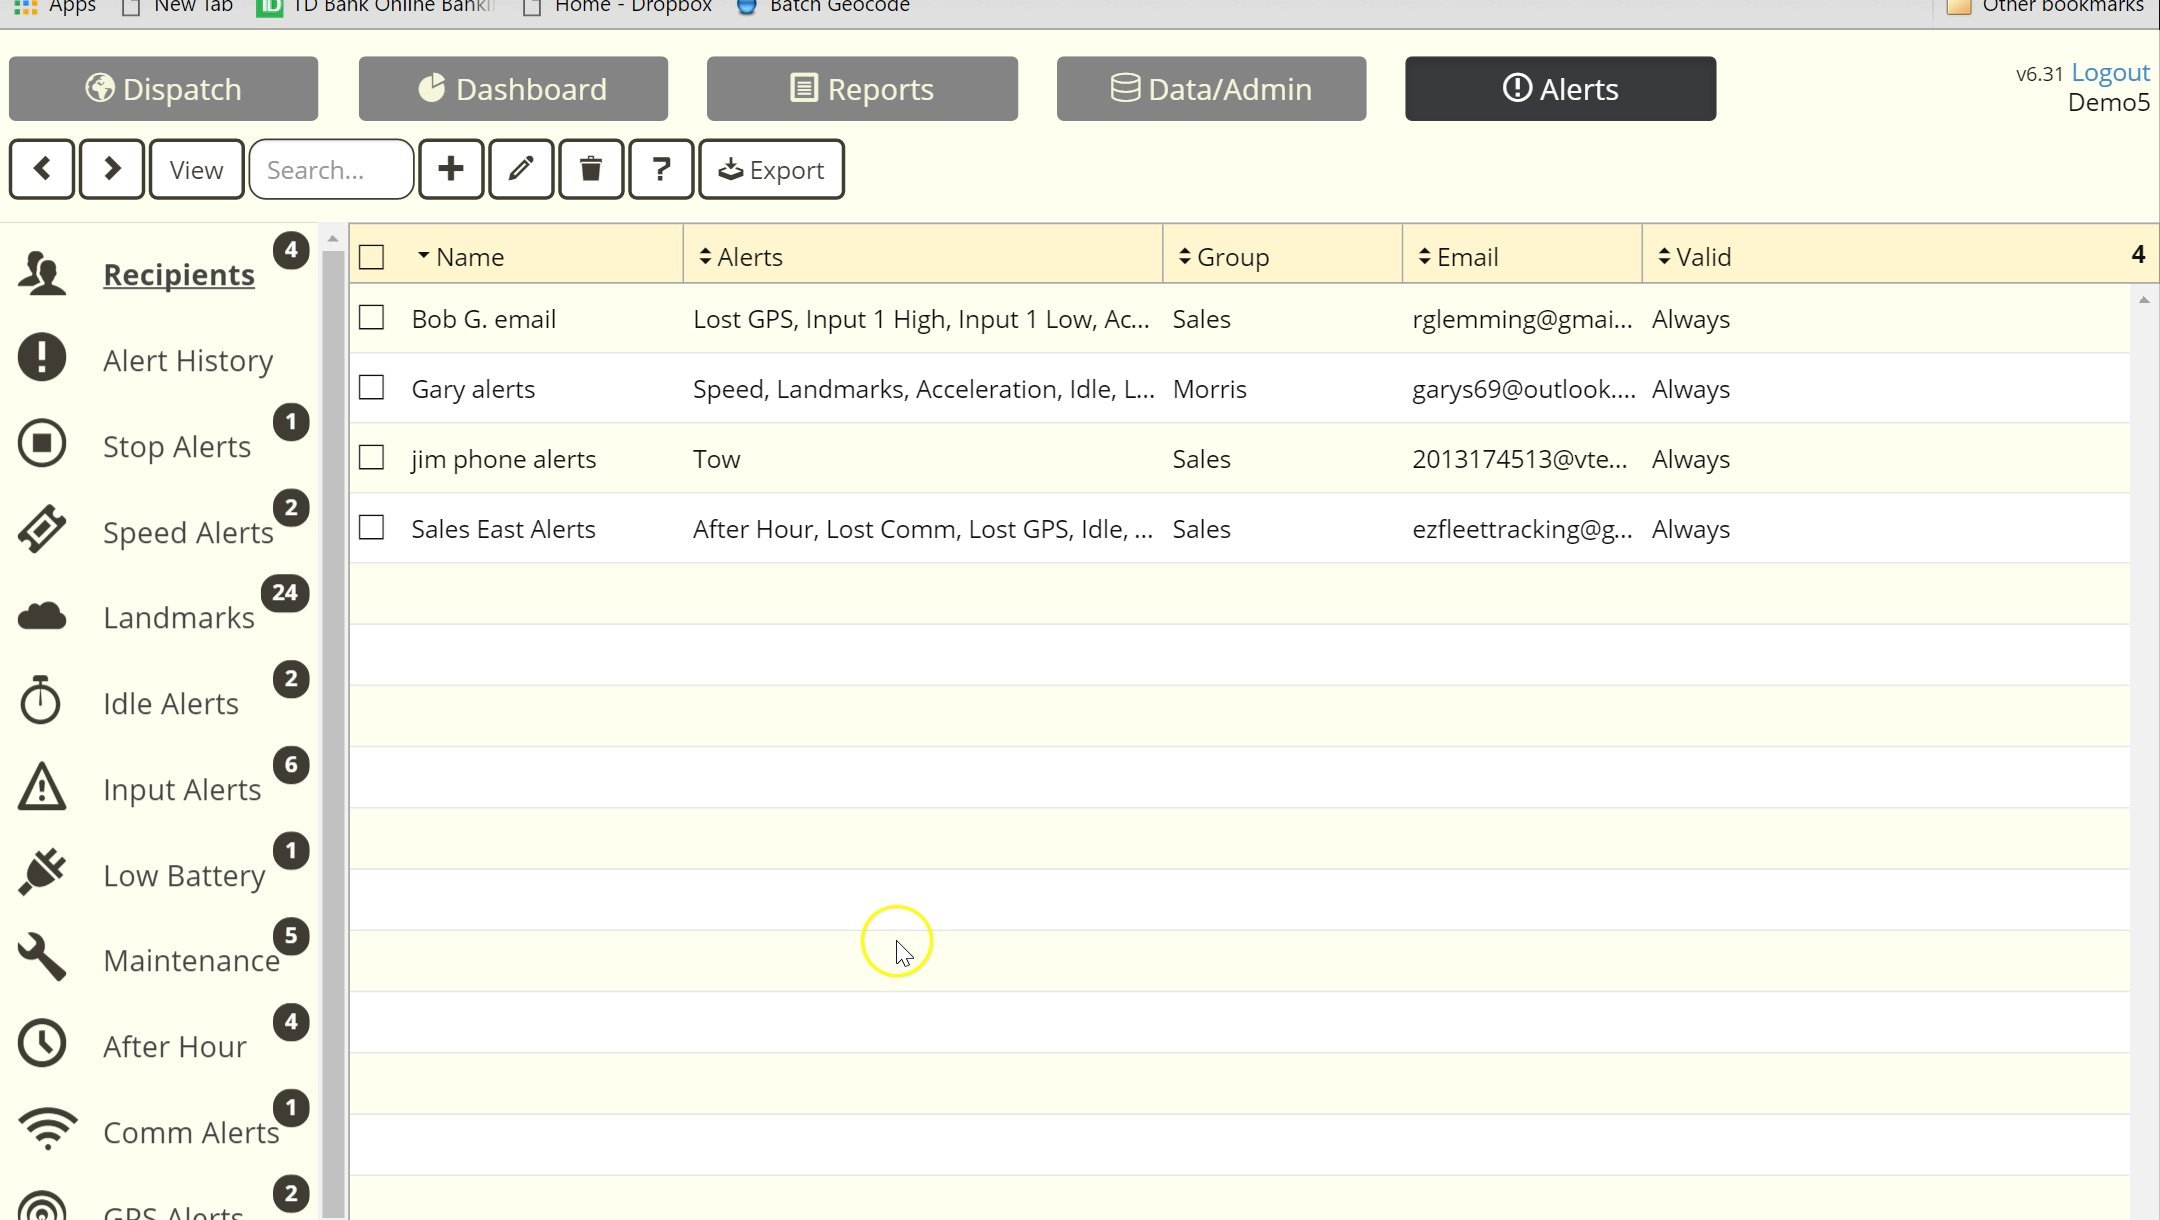This screenshot has width=2160, height=1220.
Task: Open the Recipients section in the sidebar
Action: [178, 274]
